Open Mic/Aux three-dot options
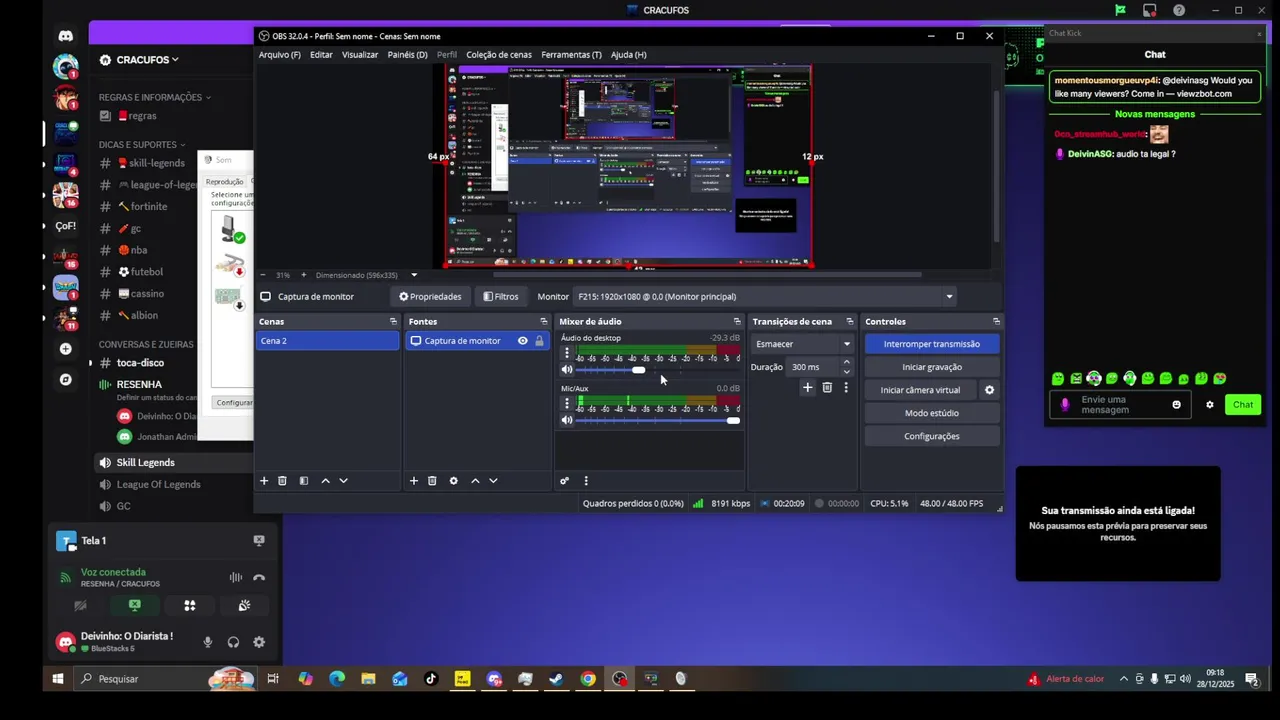 tap(566, 404)
